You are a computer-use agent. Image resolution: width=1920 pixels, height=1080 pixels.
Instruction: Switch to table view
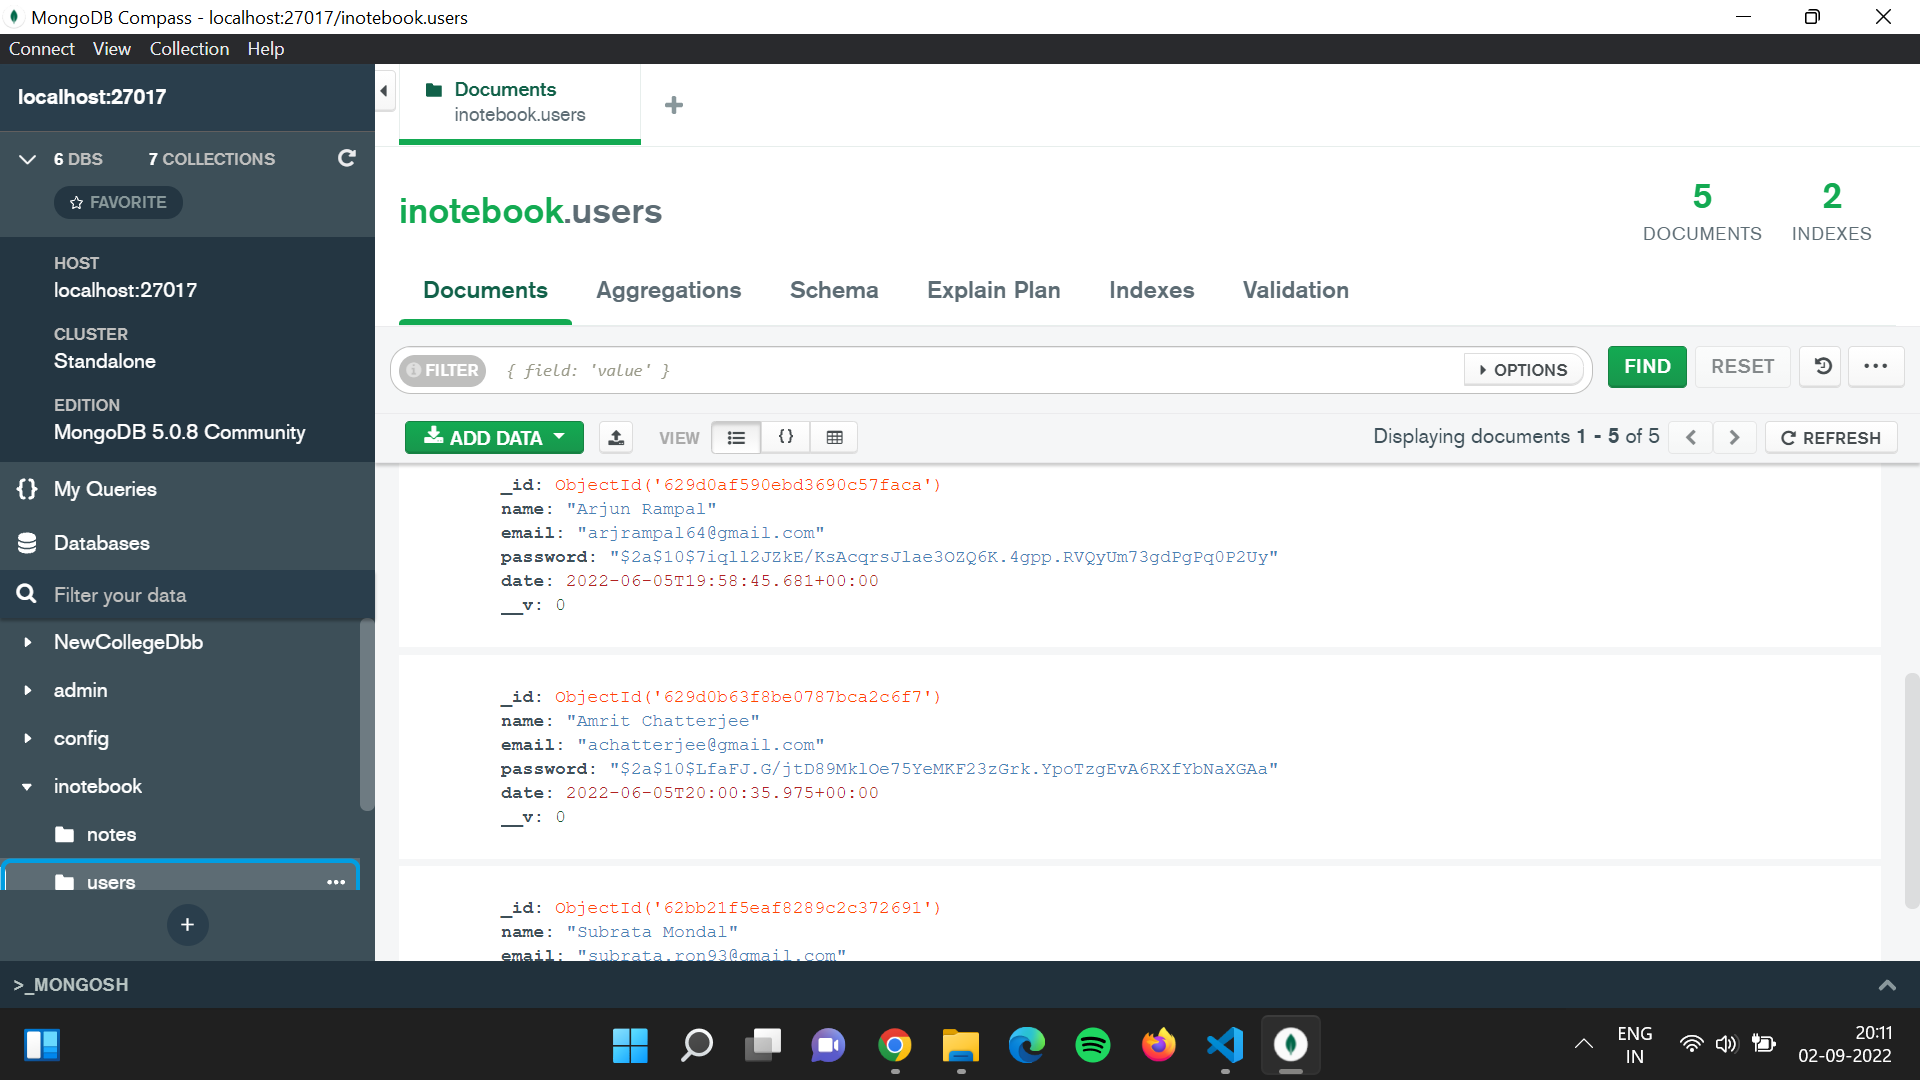tap(835, 437)
